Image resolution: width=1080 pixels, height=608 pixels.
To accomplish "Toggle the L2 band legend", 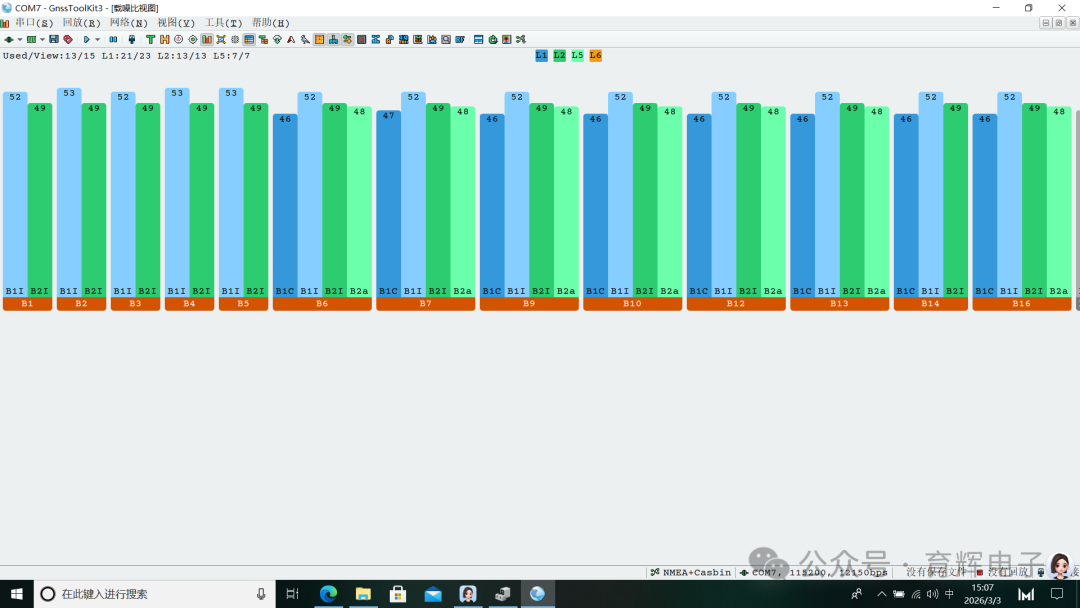I will tap(559, 55).
